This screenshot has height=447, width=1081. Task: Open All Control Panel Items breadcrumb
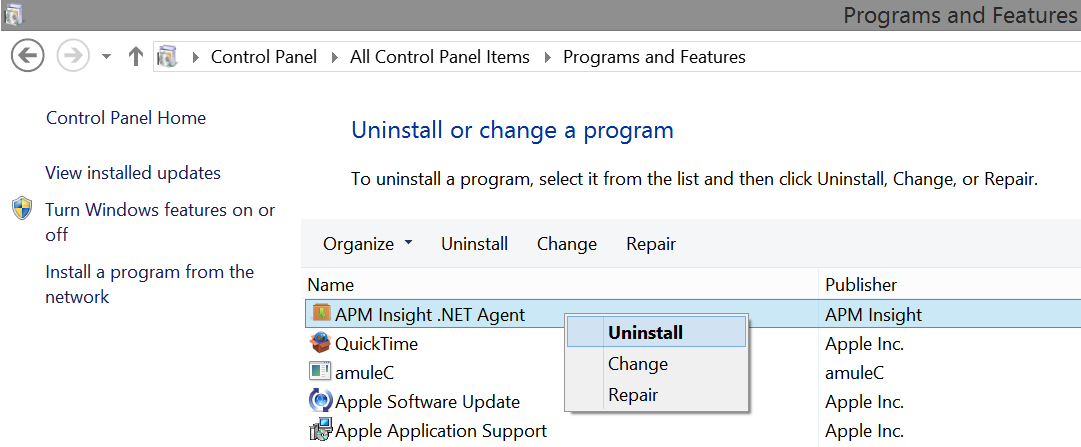440,57
